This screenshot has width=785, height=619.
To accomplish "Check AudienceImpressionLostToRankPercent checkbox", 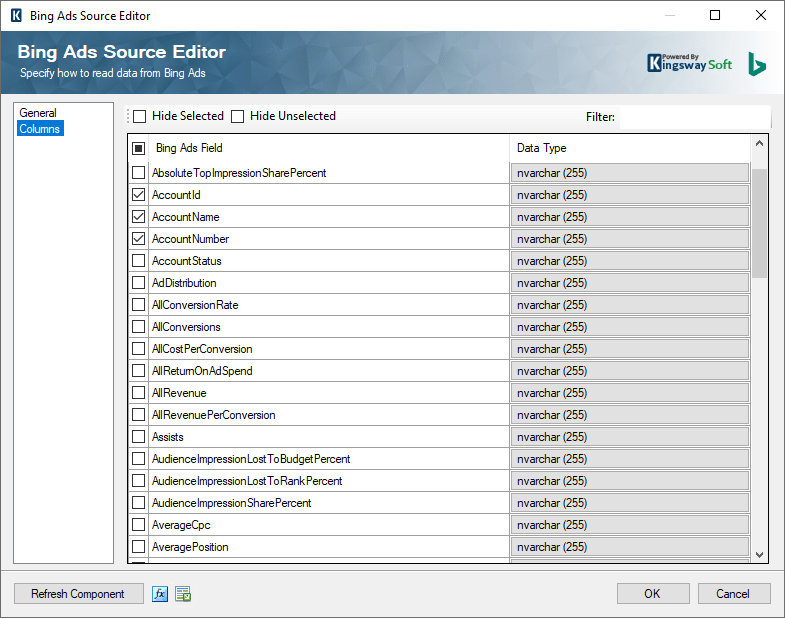I will (x=139, y=481).
